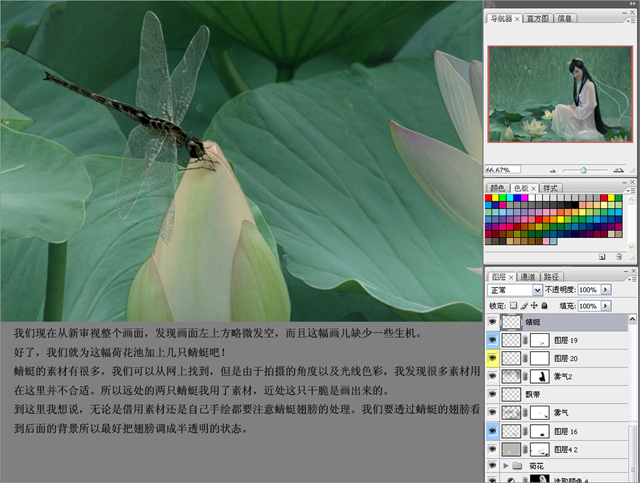Hide the 雾气 layer
This screenshot has width=640, height=483.
(x=493, y=413)
